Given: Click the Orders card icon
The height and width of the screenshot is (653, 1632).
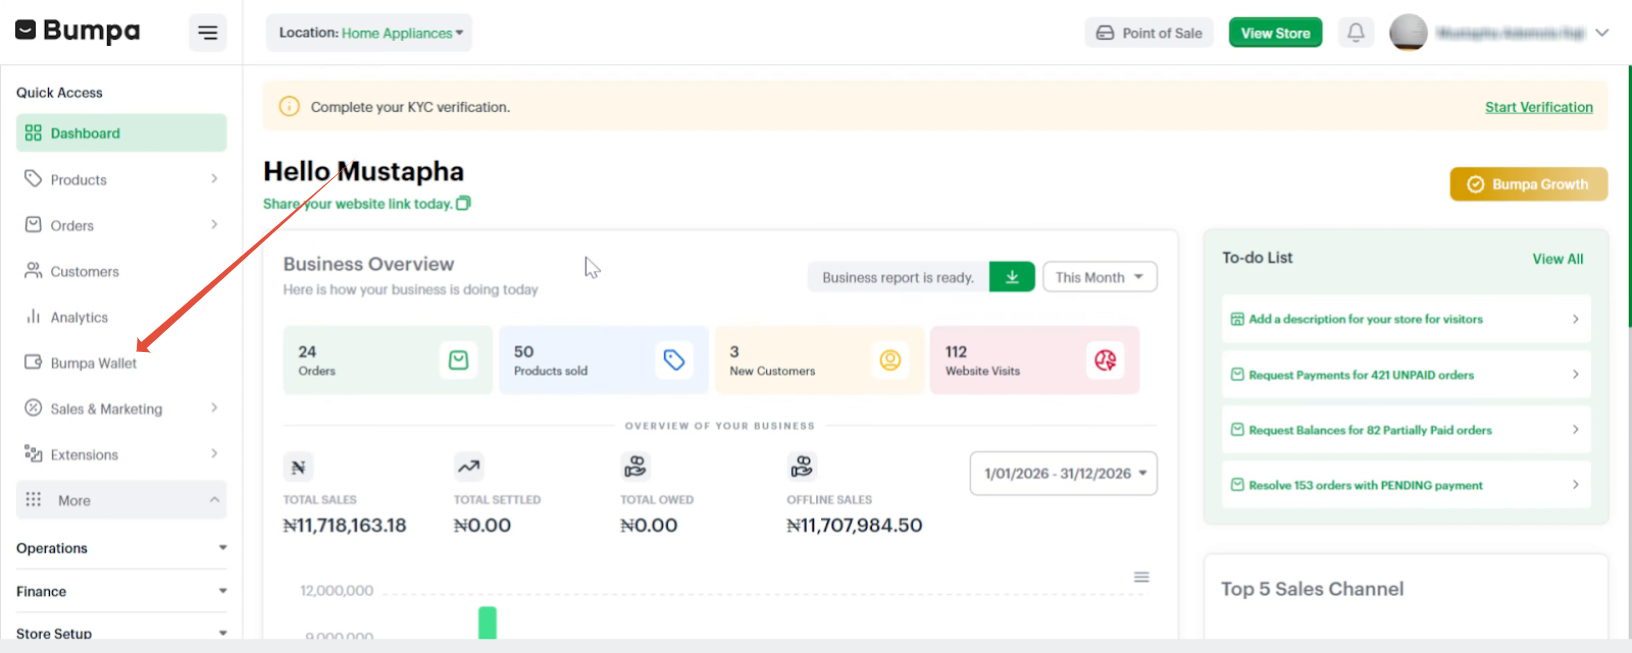Looking at the screenshot, I should pos(458,360).
